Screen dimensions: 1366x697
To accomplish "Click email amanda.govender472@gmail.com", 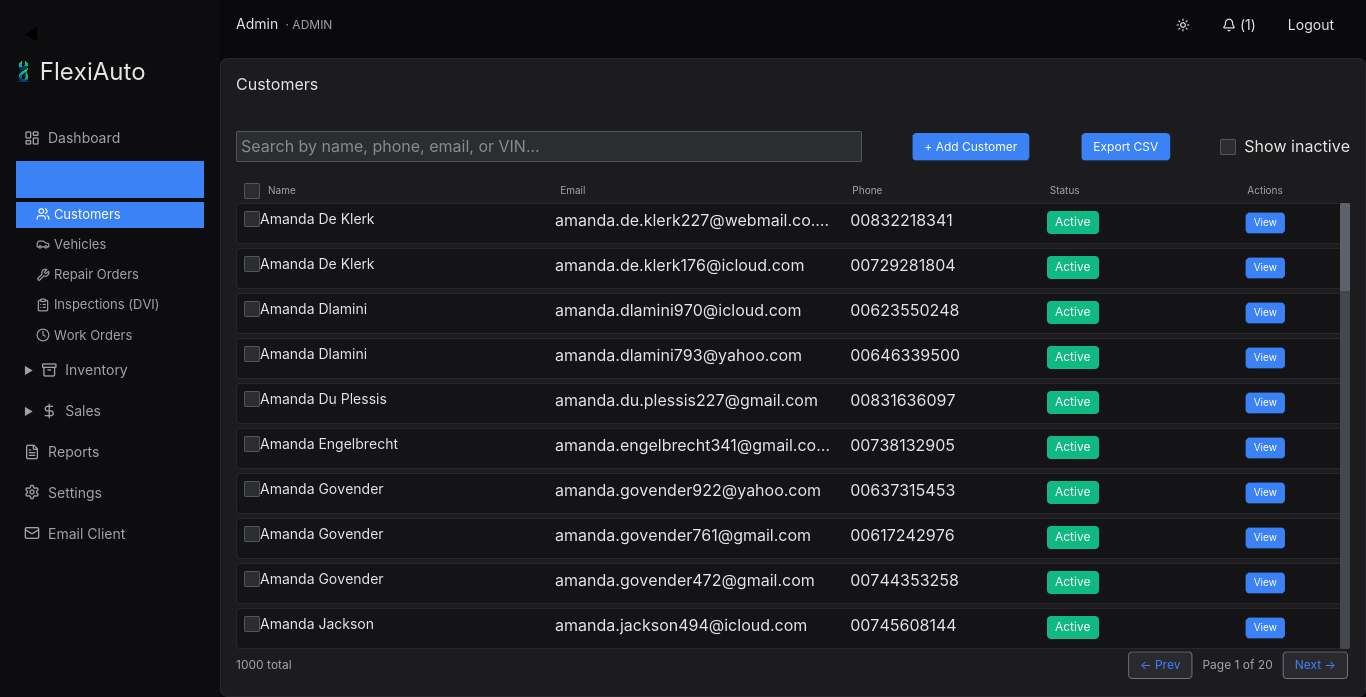I will click(685, 581).
